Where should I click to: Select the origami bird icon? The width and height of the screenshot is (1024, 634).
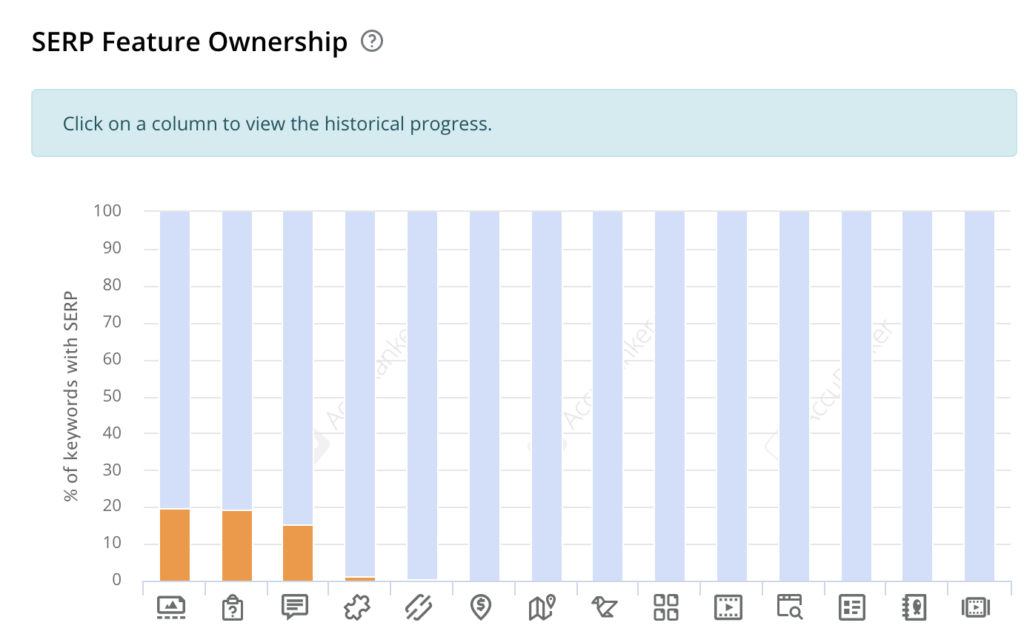point(604,608)
